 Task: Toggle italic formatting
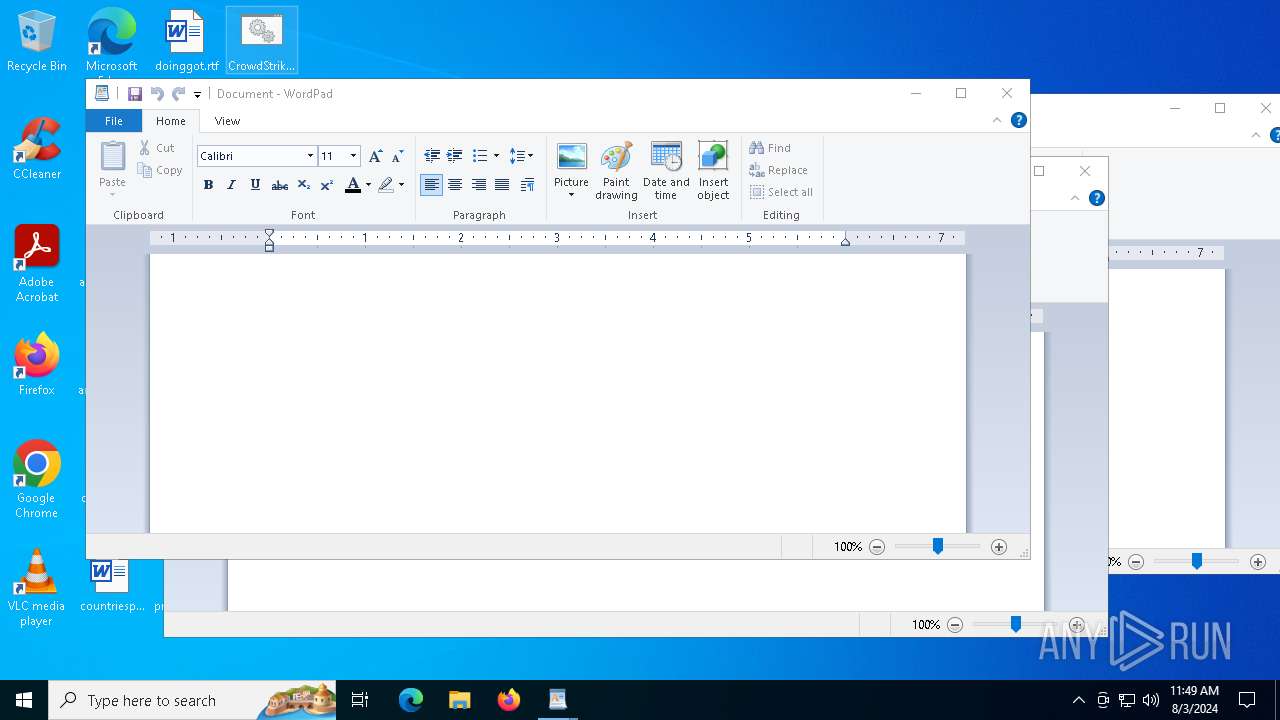coord(231,185)
